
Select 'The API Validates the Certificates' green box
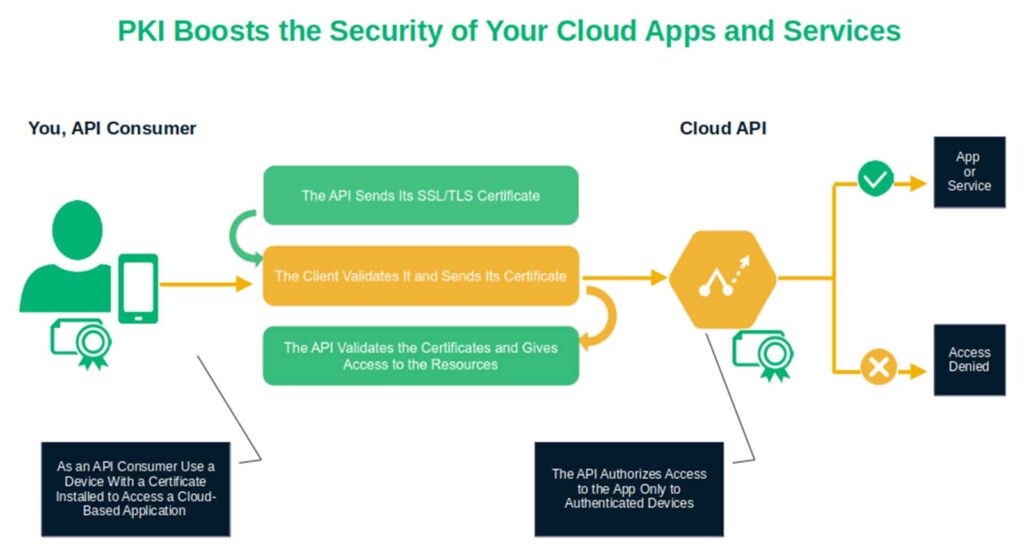421,356
